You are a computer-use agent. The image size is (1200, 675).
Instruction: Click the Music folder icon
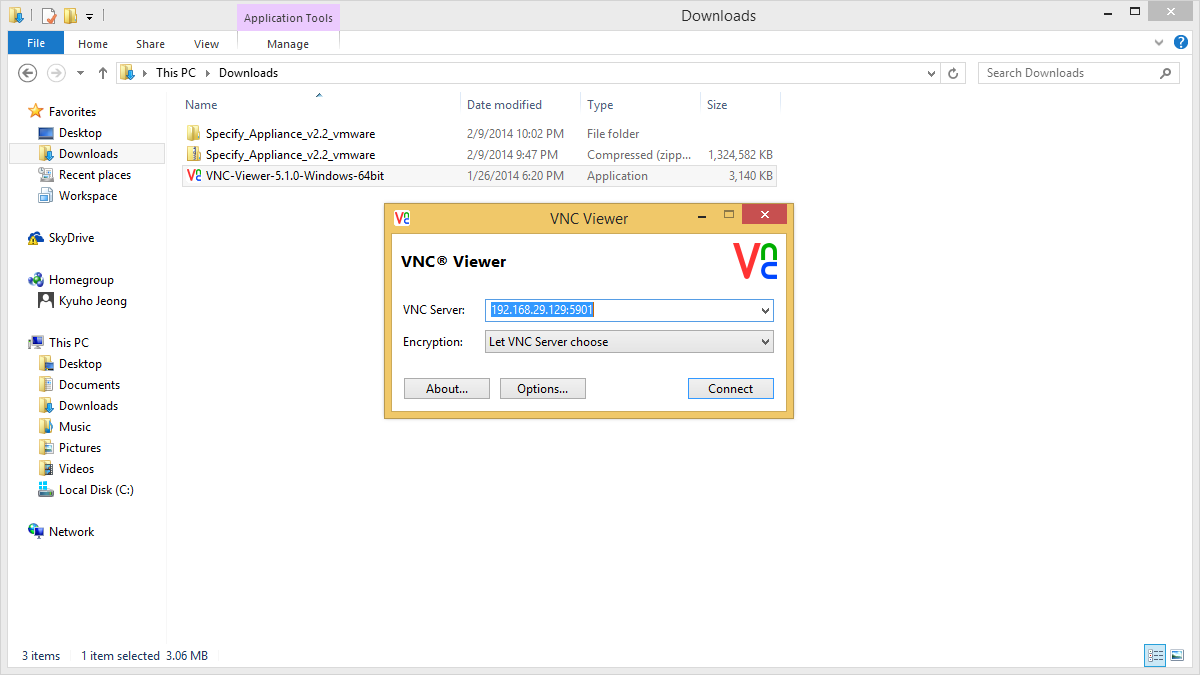click(46, 427)
